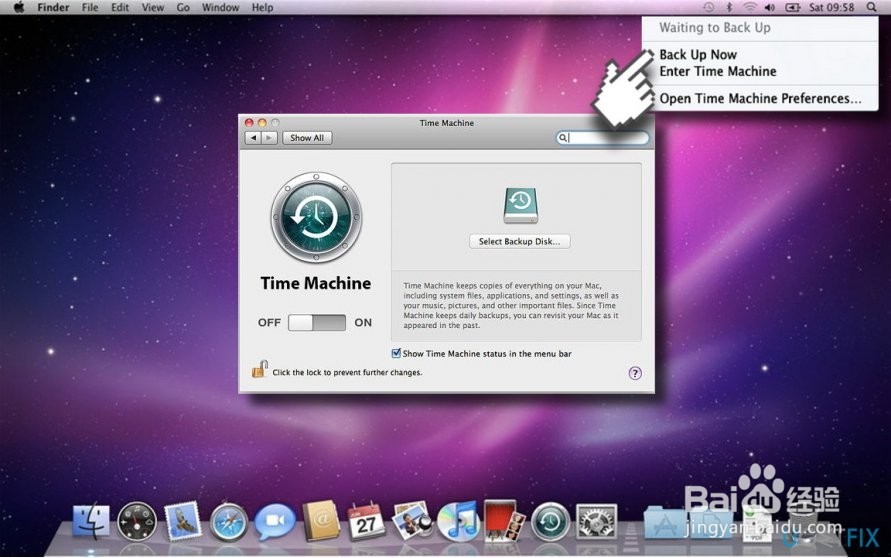Viewport: 891px width, 558px height.
Task: Open System Preferences gear in Dock
Action: pos(596,522)
